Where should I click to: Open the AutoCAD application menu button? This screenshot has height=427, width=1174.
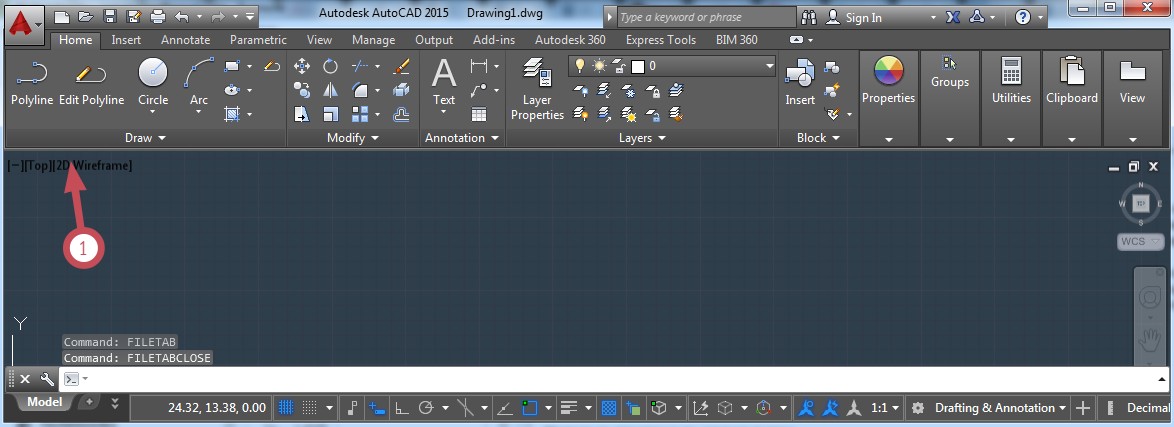[25, 25]
